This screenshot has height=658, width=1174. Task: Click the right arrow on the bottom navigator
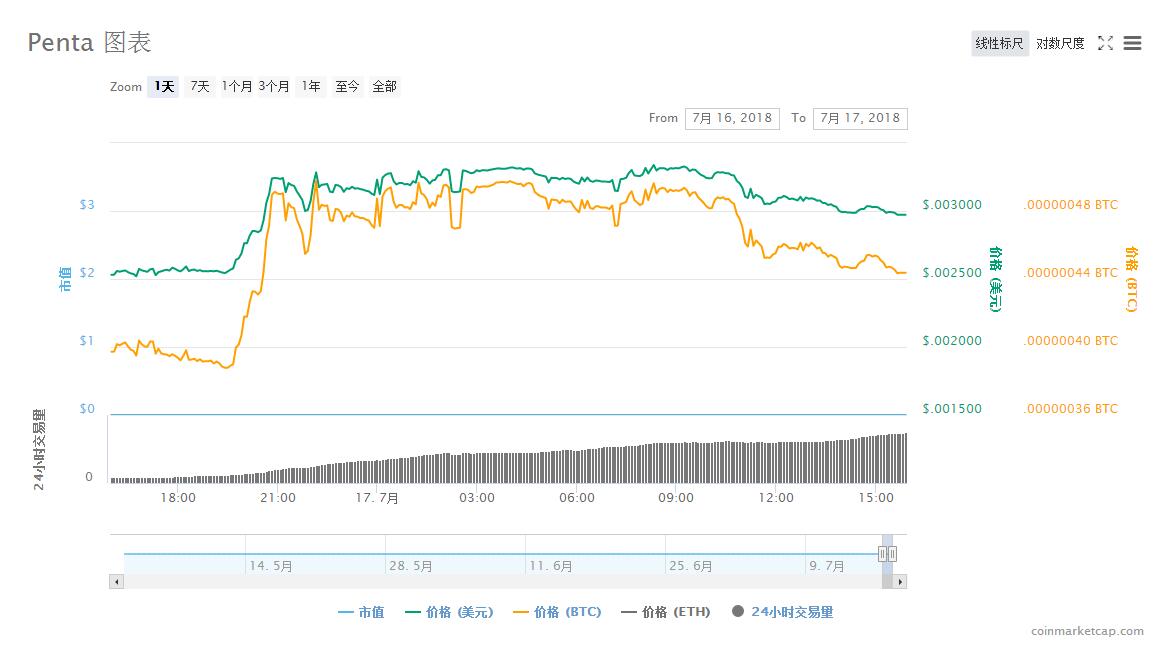899,581
